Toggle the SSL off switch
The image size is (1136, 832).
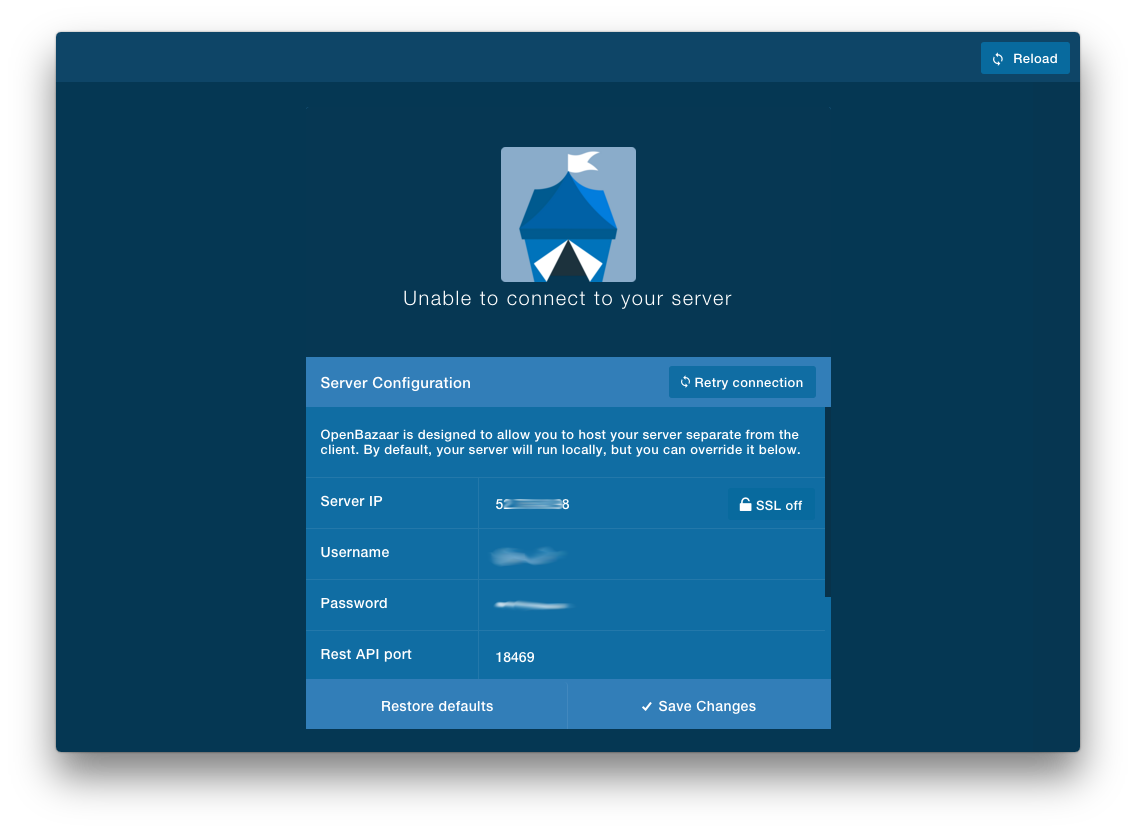[x=771, y=505]
